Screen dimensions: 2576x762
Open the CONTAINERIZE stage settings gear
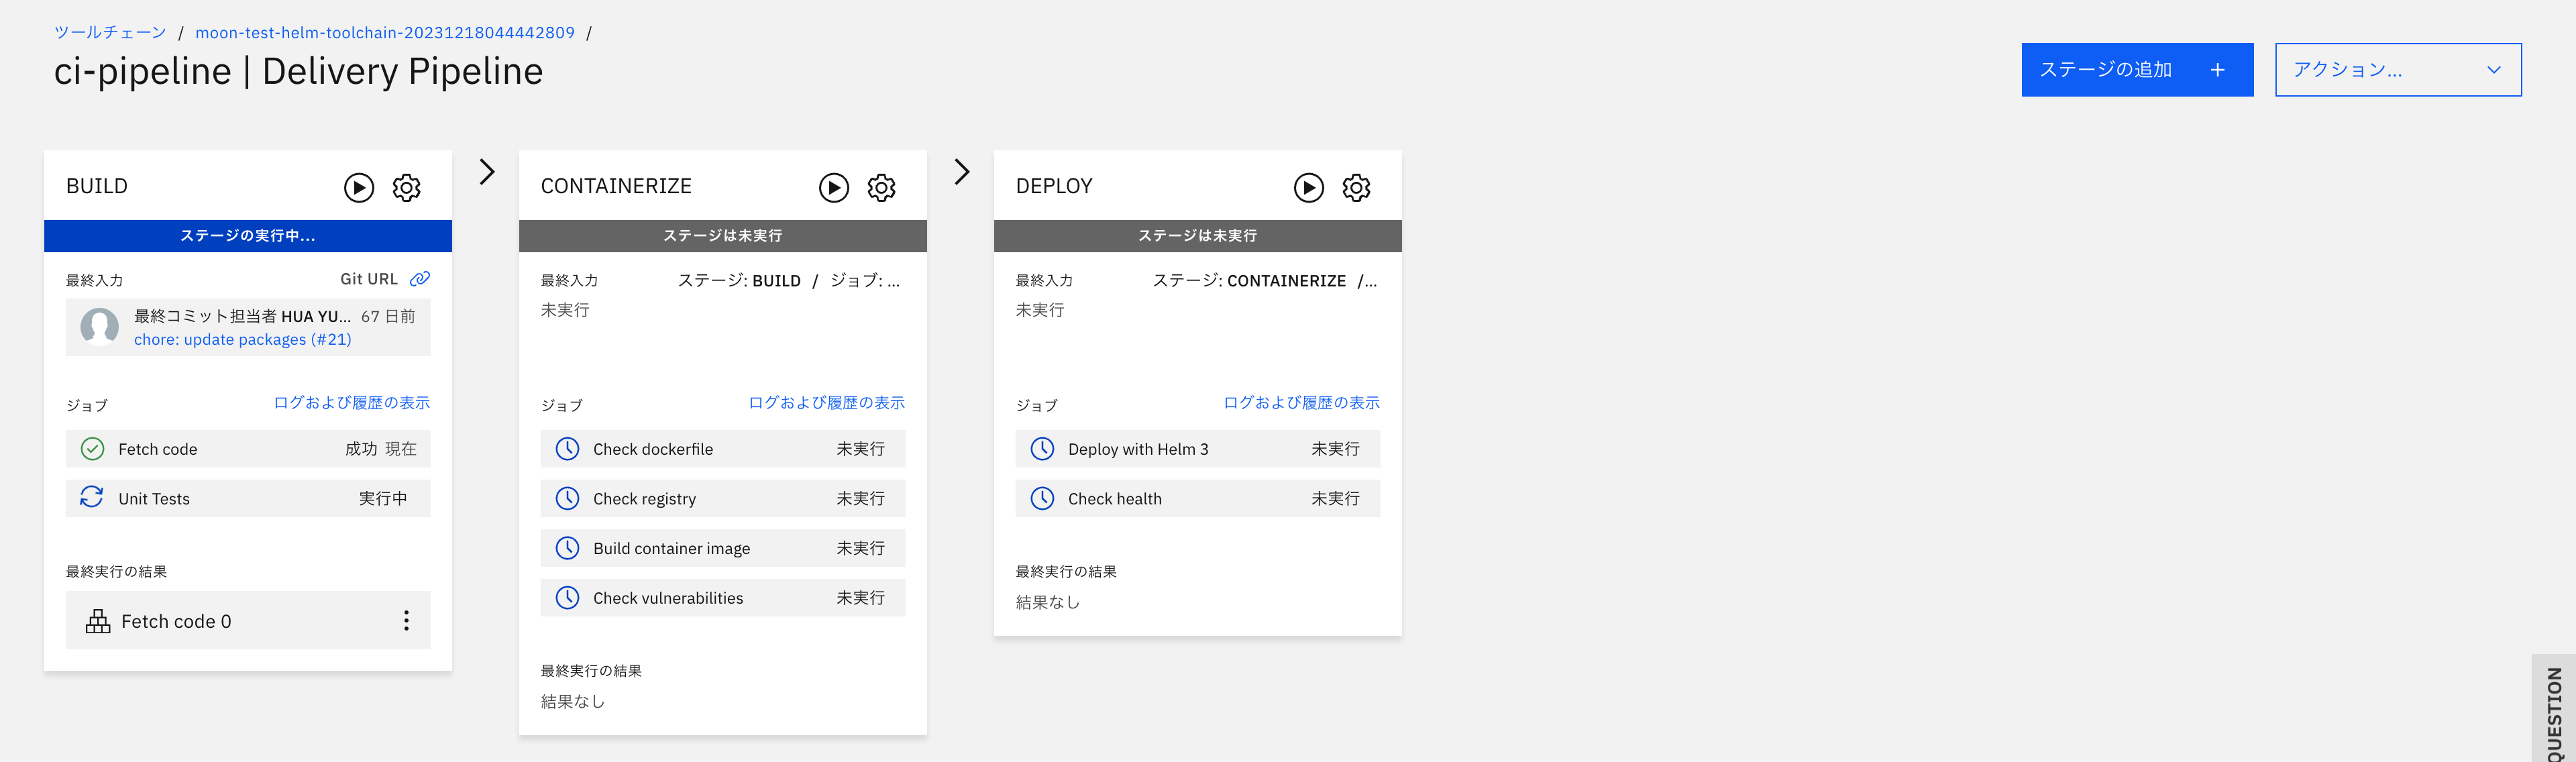[881, 187]
